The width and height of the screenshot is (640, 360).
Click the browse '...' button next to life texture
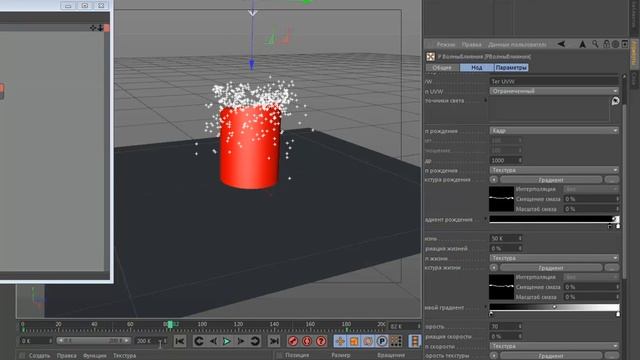pyautogui.click(x=612, y=268)
